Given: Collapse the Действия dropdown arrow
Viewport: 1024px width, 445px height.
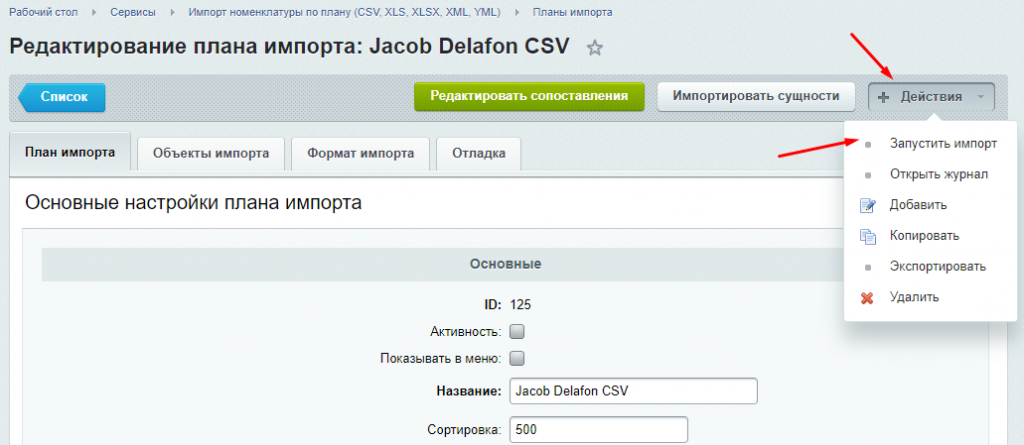Looking at the screenshot, I should coord(980,97).
